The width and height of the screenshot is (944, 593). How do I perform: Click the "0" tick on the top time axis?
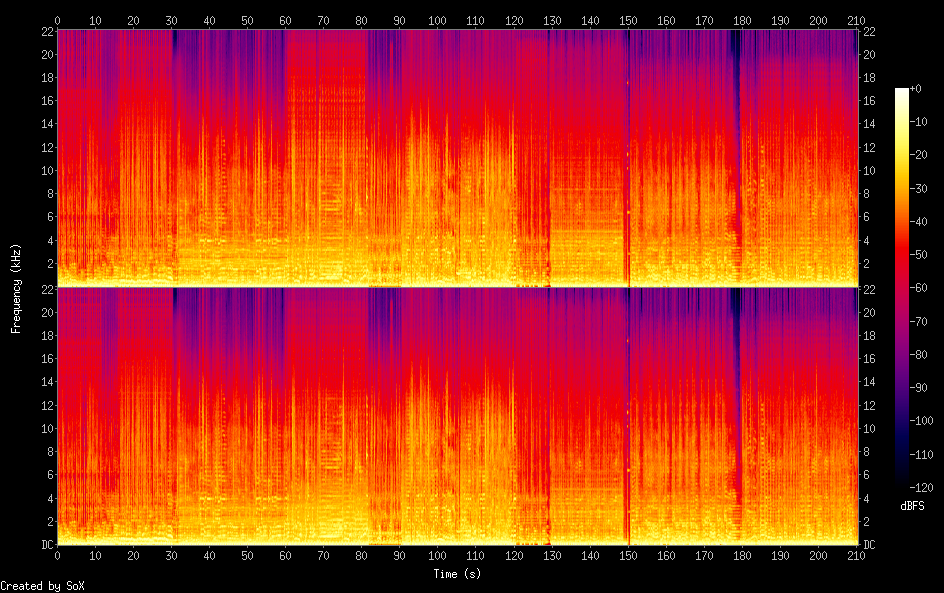tap(58, 20)
